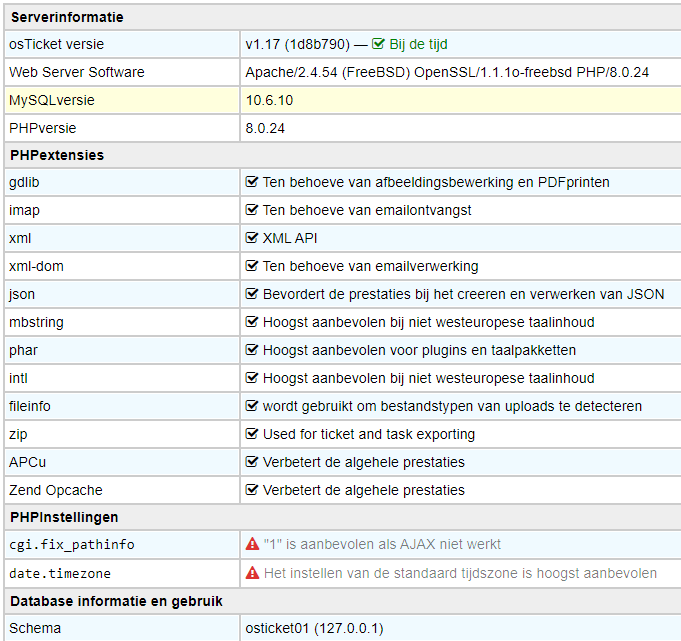The width and height of the screenshot is (681, 641).
Task: Click the '"1" is aanbevolen als AJAX niet werkt' note
Action: (382, 544)
